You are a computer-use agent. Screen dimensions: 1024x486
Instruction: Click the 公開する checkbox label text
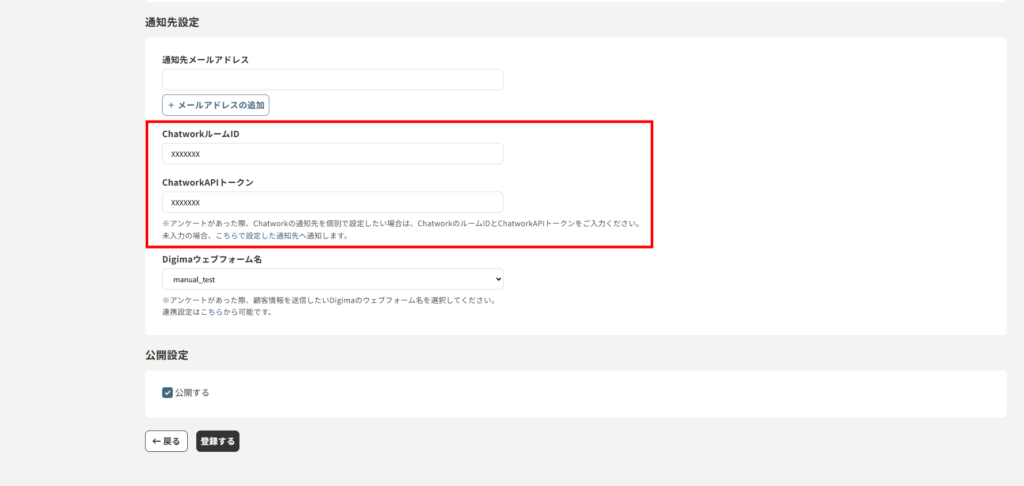[x=192, y=393]
